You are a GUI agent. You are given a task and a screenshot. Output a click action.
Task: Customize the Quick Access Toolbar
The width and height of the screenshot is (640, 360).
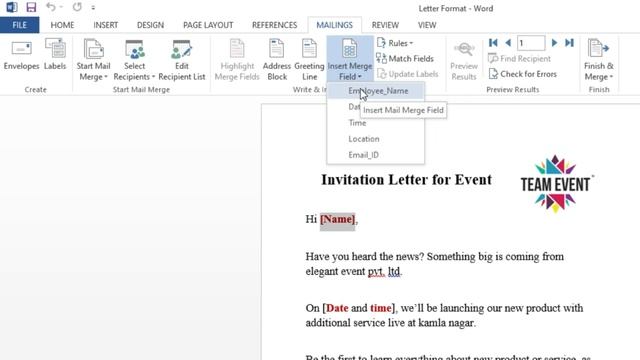coord(93,7)
